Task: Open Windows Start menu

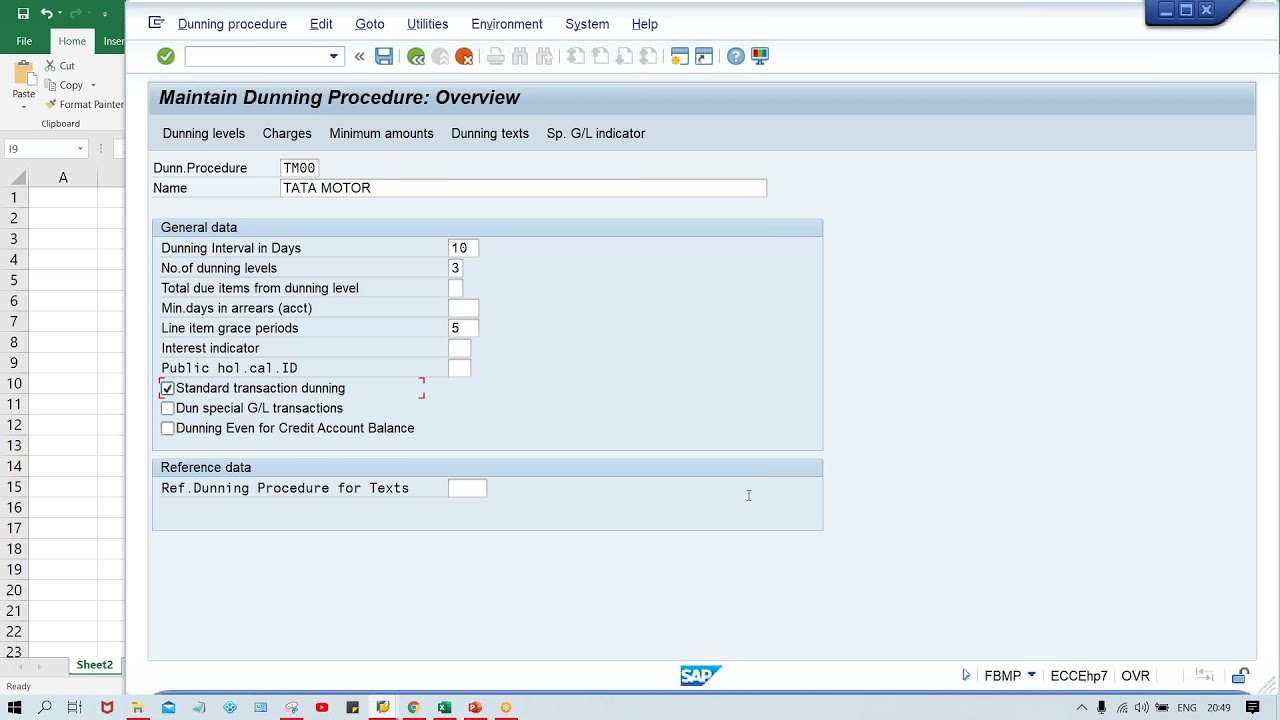Action: [x=14, y=708]
